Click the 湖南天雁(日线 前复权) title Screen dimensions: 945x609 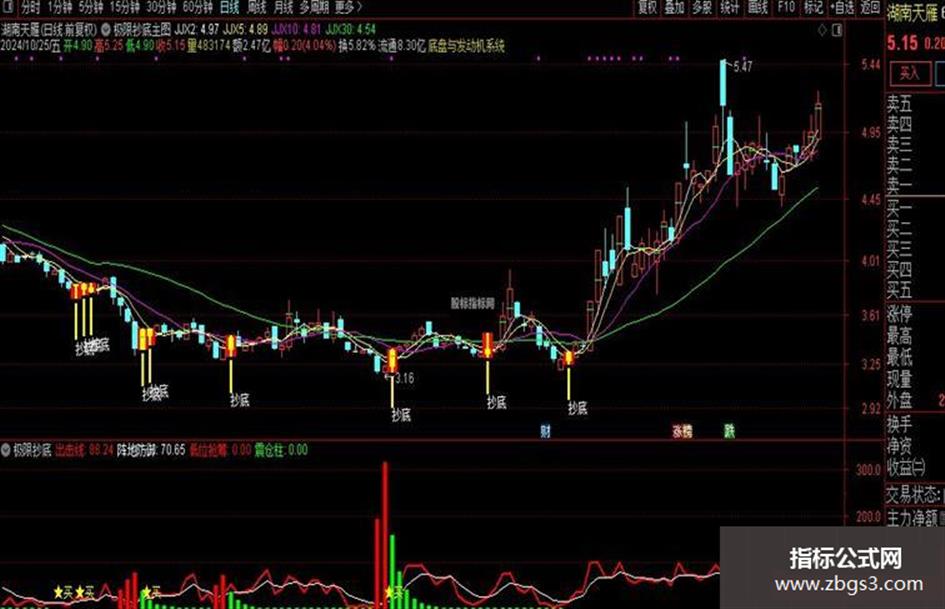[49, 29]
